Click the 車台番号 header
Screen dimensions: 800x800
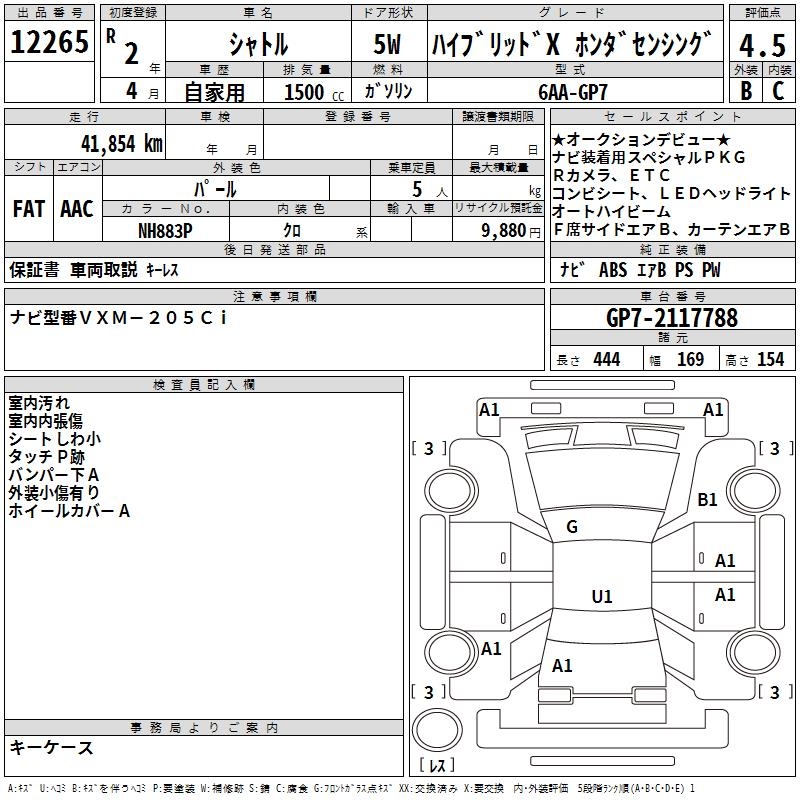point(673,296)
